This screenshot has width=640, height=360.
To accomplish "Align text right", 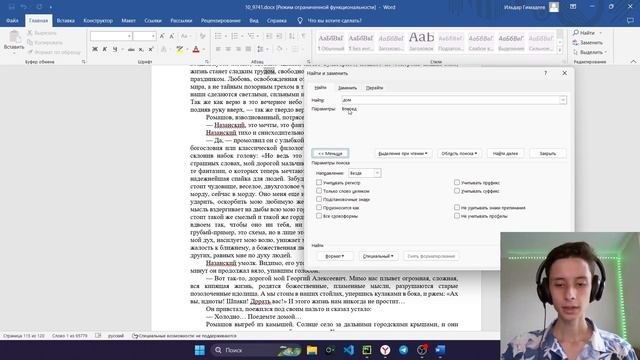I will pos(238,49).
